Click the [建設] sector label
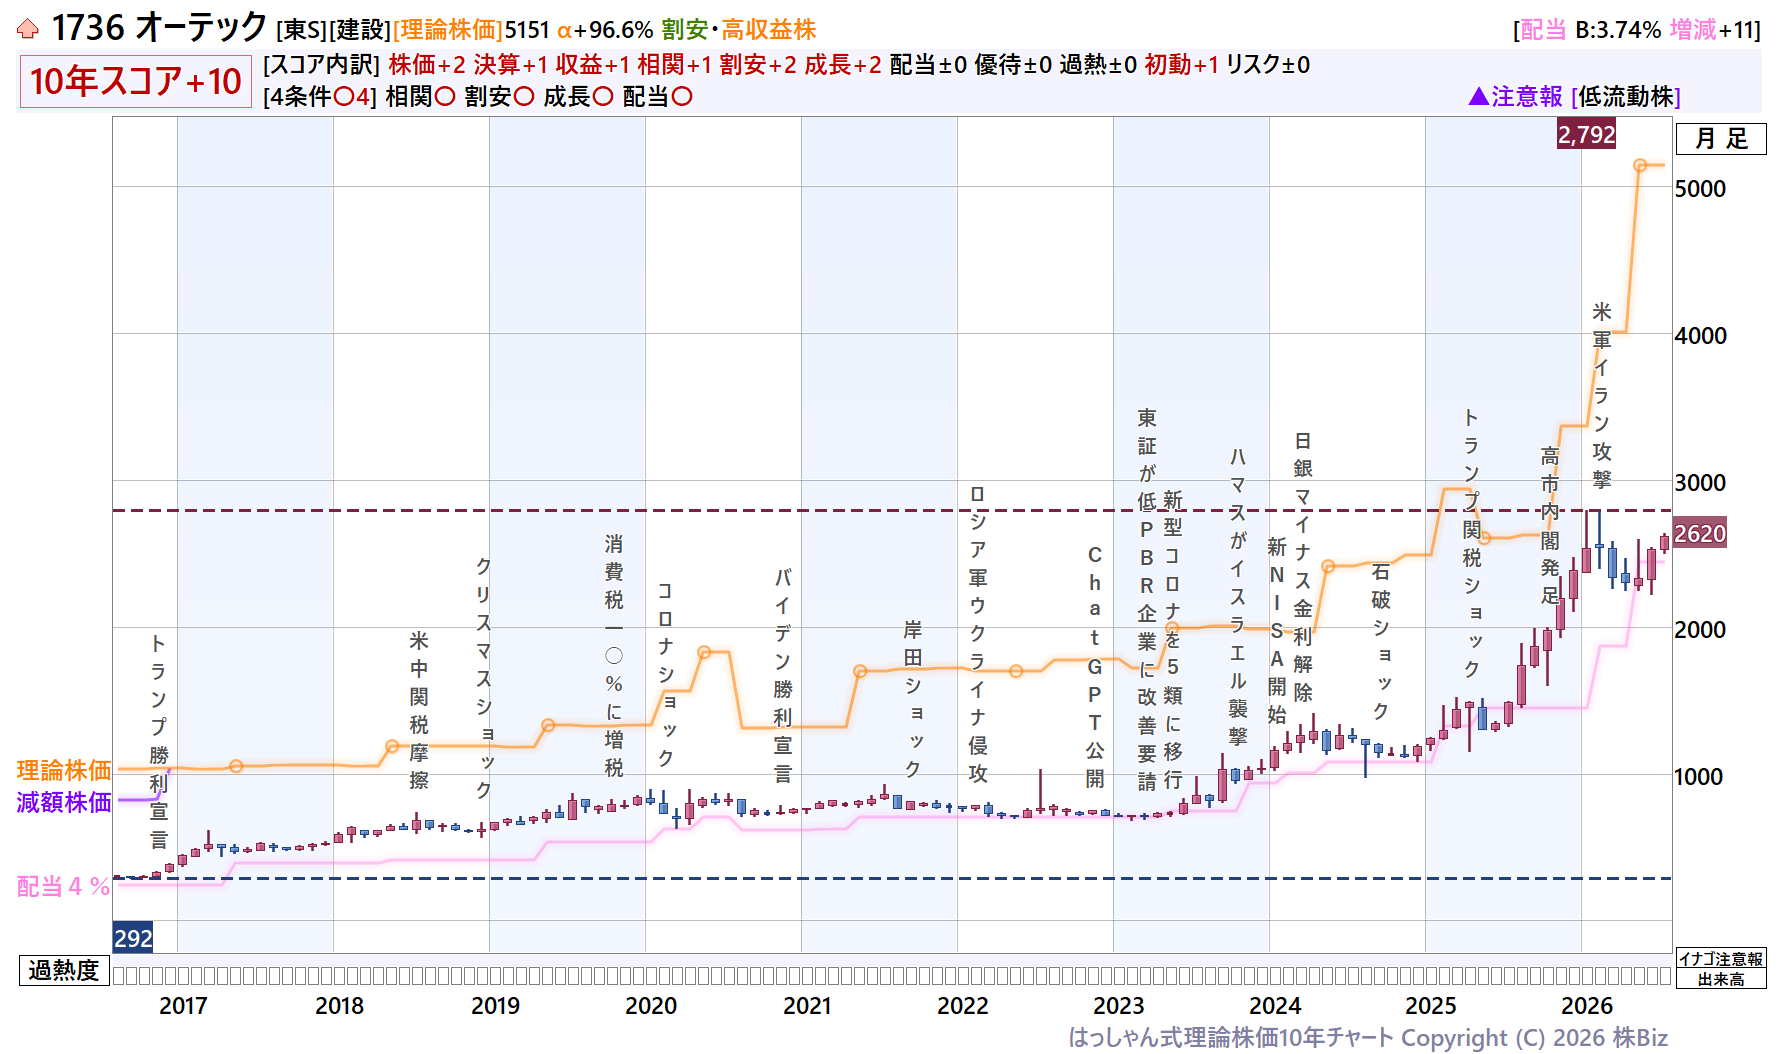The height and width of the screenshot is (1054, 1780). click(x=360, y=30)
